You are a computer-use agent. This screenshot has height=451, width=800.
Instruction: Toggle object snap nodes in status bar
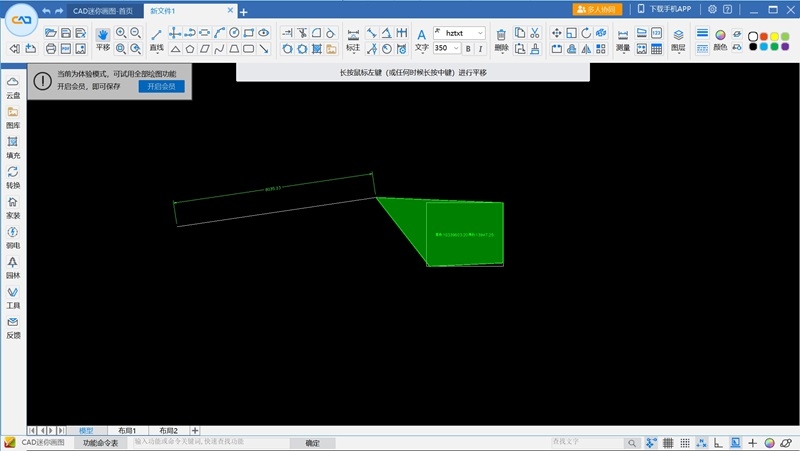(651, 443)
